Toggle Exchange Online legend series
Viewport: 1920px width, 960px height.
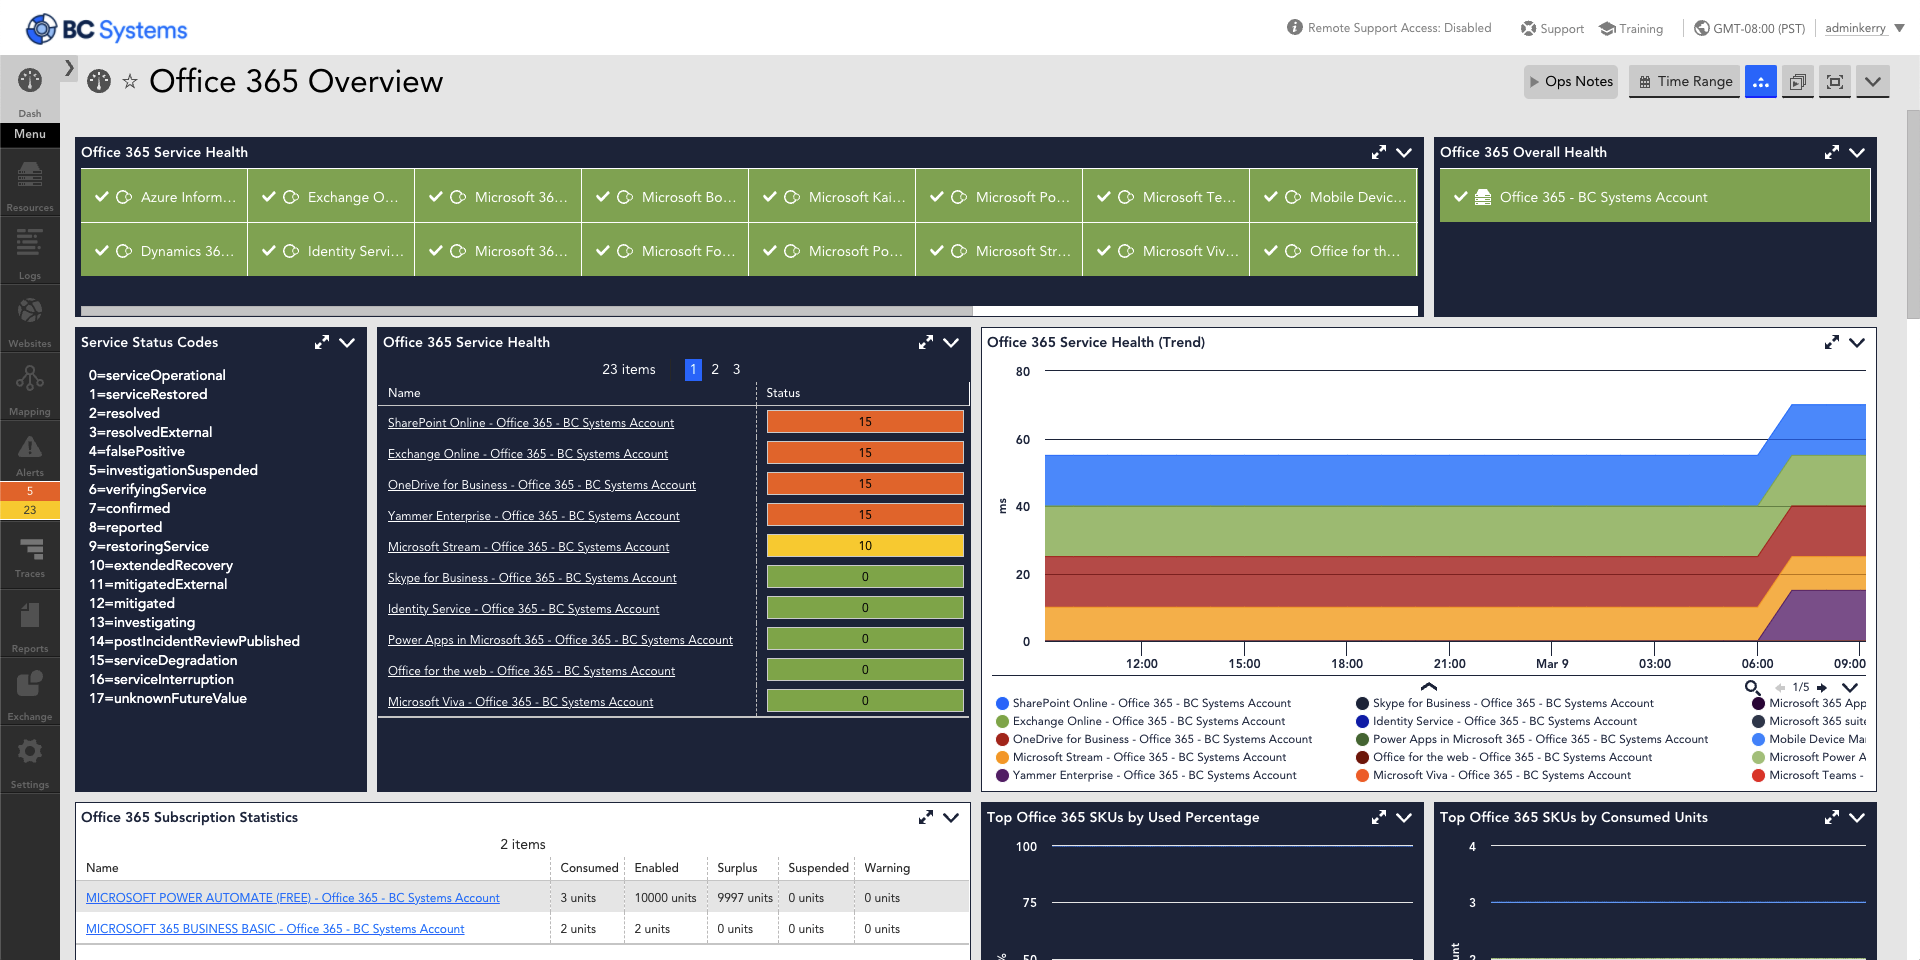tap(1140, 721)
